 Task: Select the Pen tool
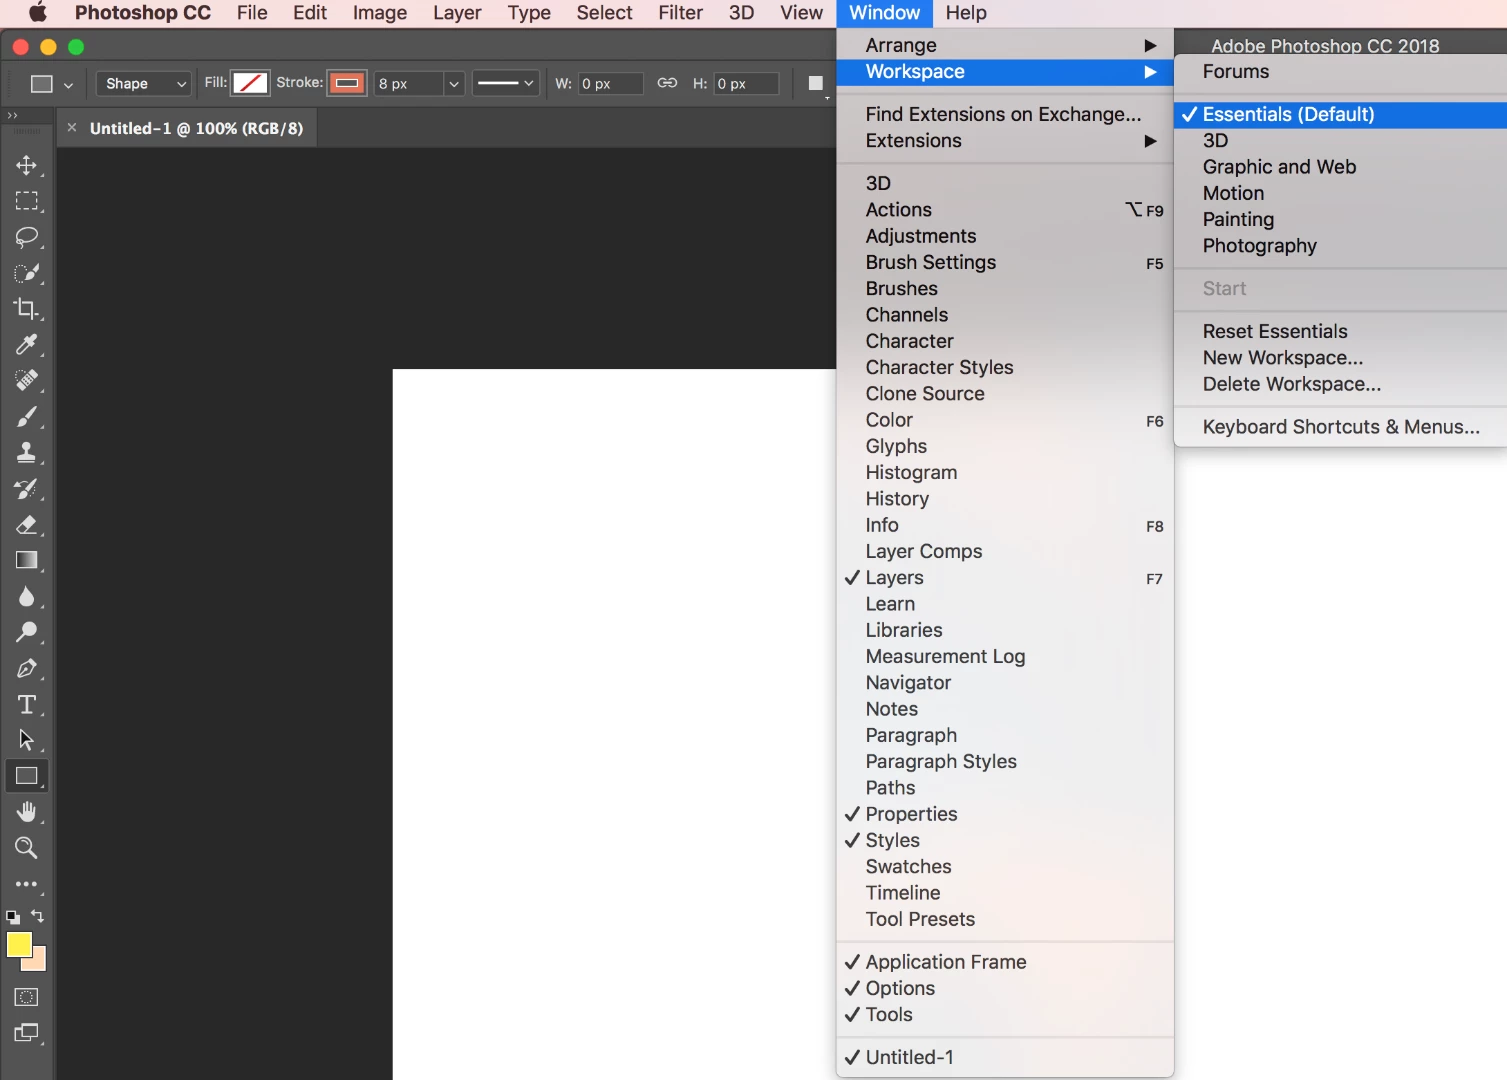(x=27, y=669)
